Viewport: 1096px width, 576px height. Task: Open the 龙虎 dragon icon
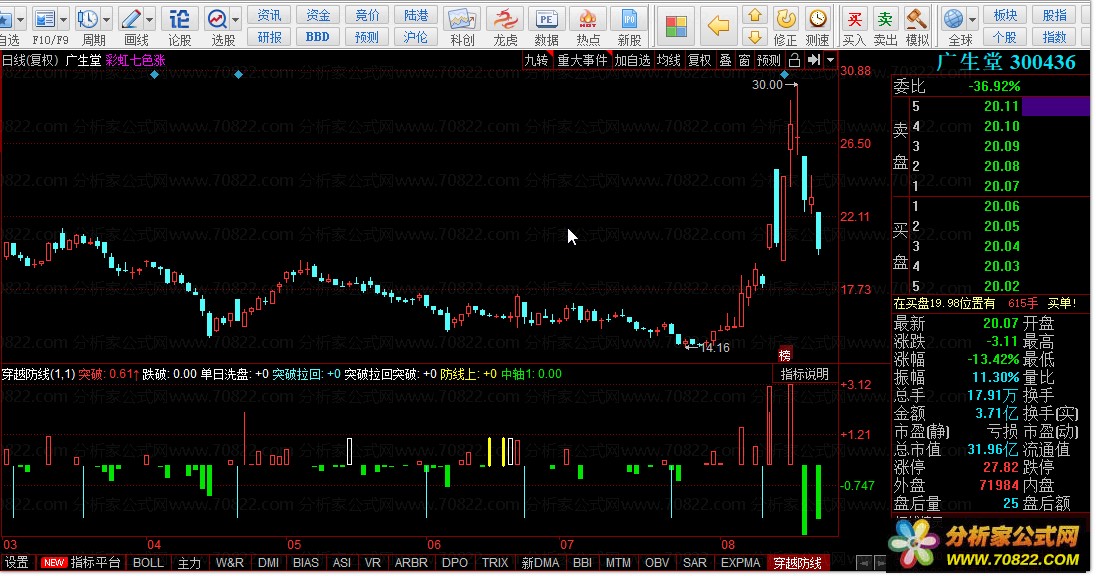505,19
